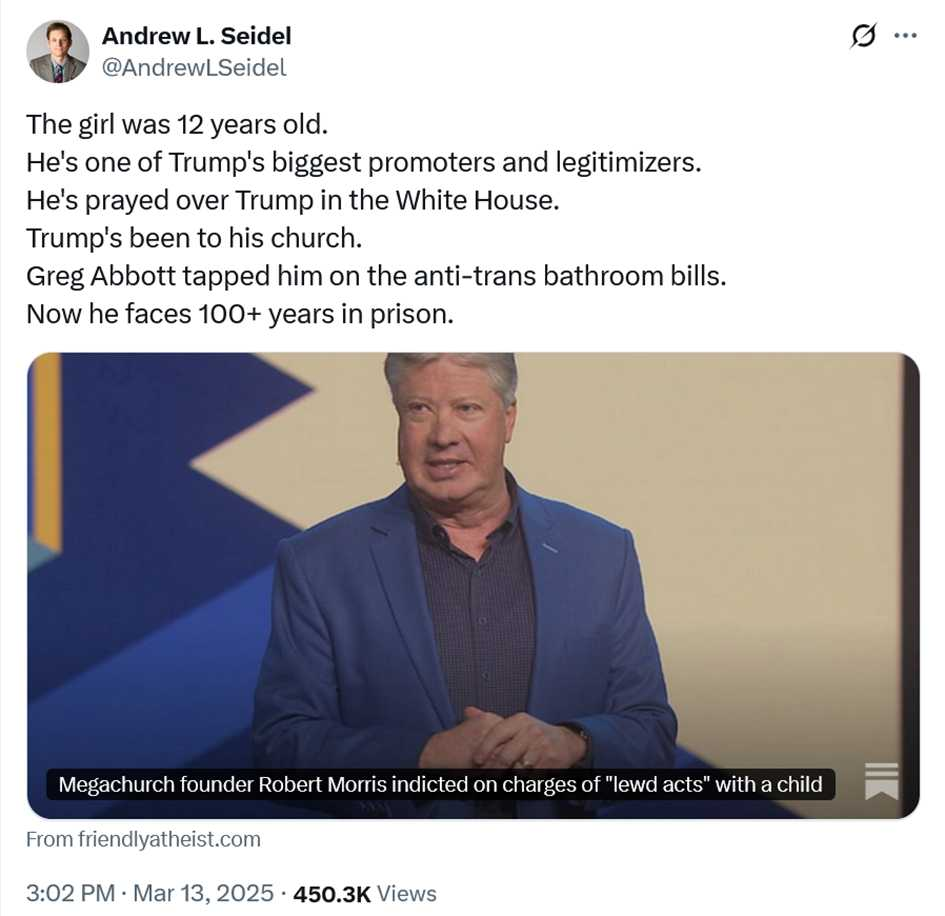The height and width of the screenshot is (916, 945).
Task: Click the 'prayed over Trump in the White House' line
Action: click(x=292, y=200)
